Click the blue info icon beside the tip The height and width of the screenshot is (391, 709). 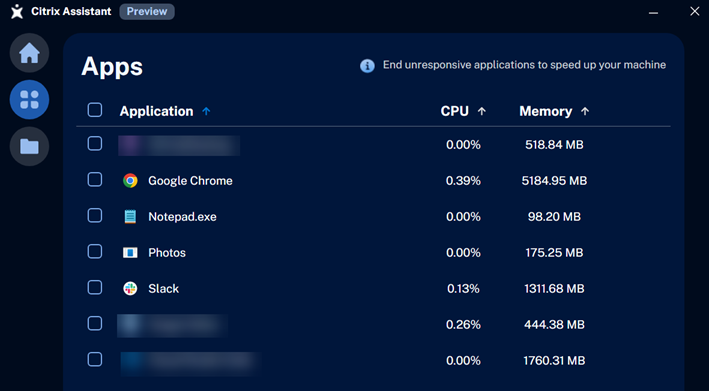click(x=367, y=66)
